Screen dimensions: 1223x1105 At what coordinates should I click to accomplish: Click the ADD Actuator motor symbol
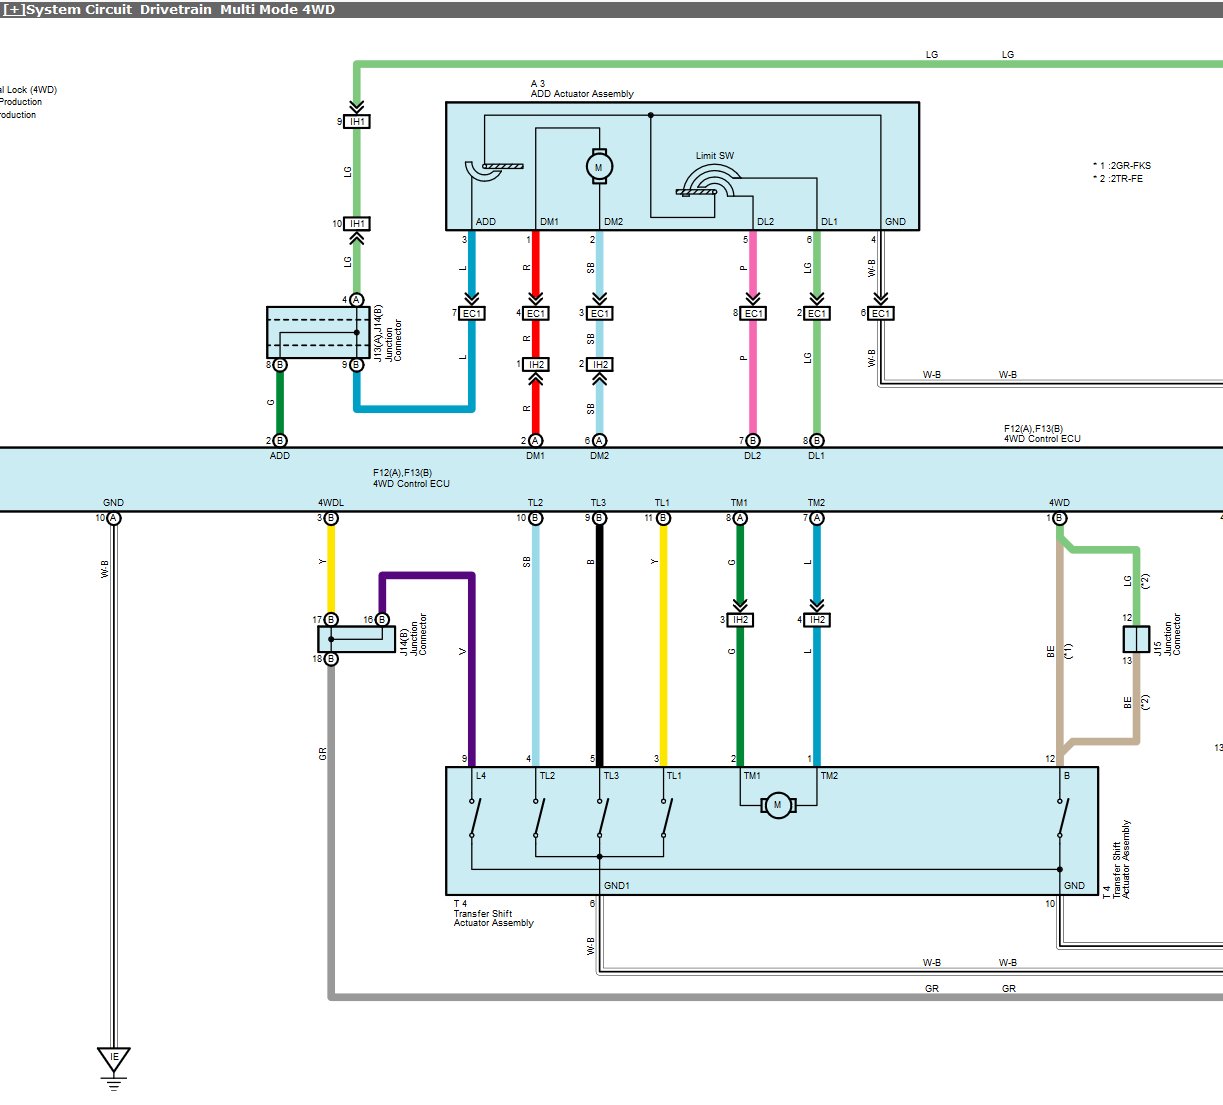599,167
